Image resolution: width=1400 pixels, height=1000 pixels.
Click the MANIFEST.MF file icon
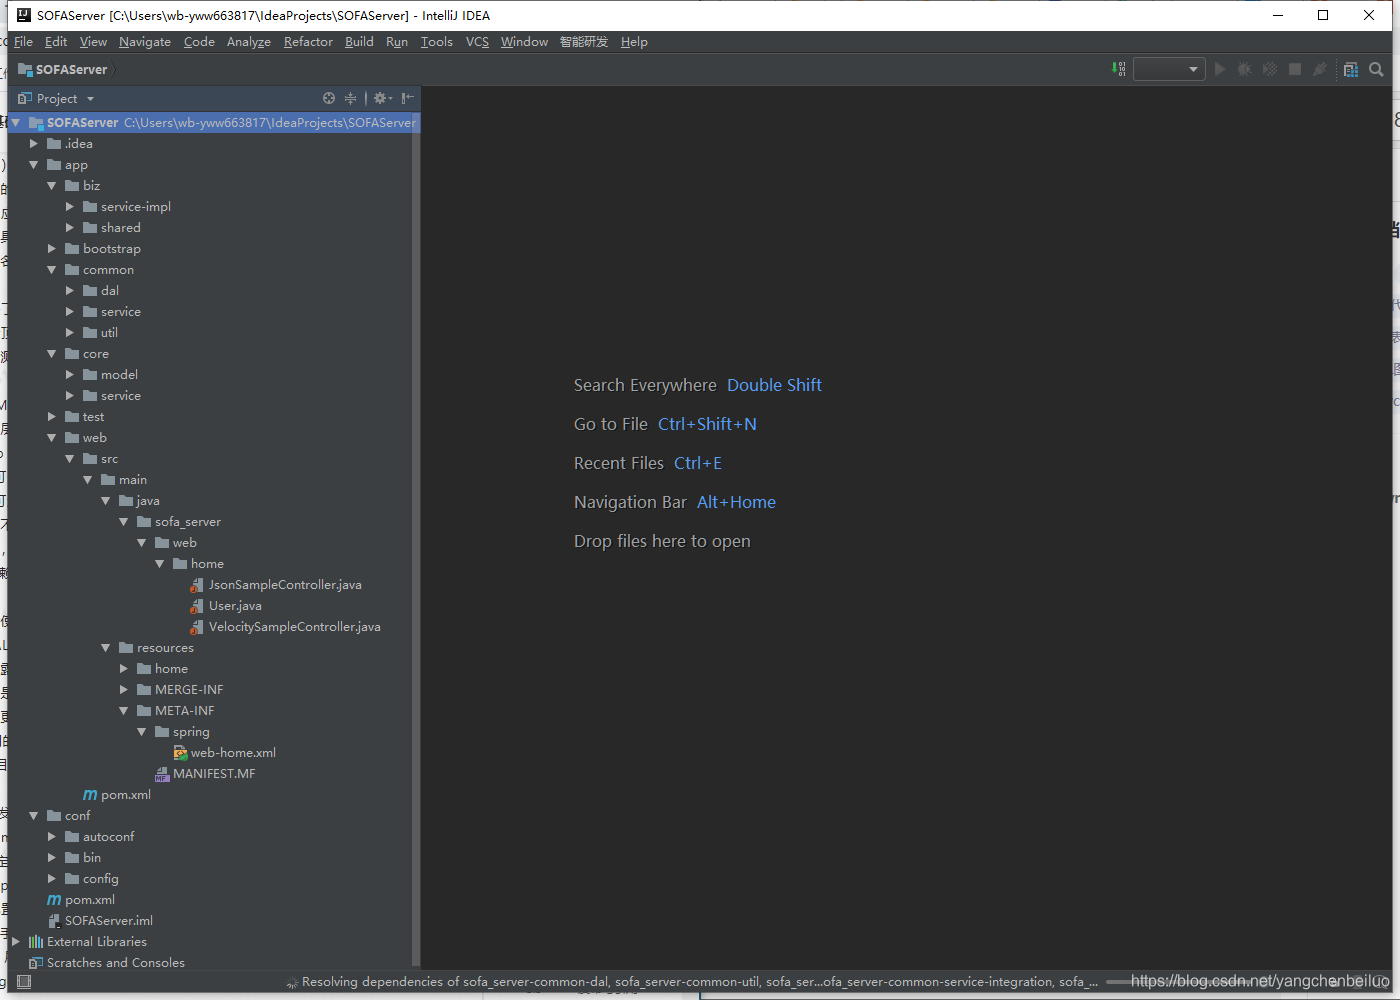pos(162,774)
